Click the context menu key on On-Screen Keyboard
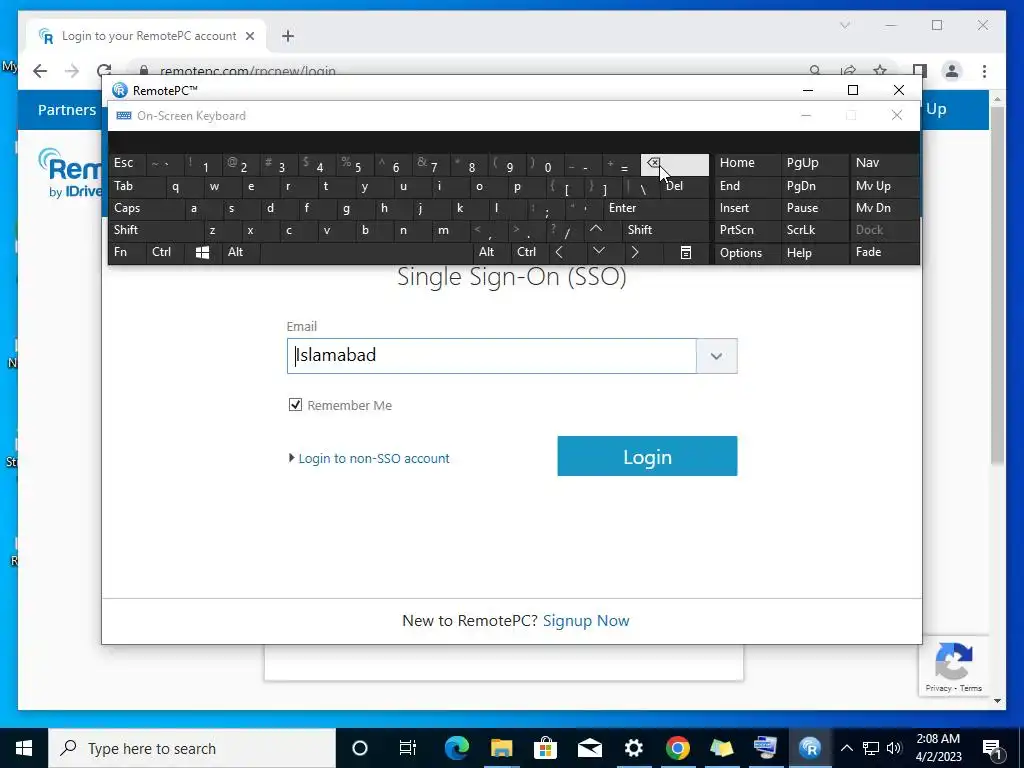The height and width of the screenshot is (768, 1024). click(686, 253)
